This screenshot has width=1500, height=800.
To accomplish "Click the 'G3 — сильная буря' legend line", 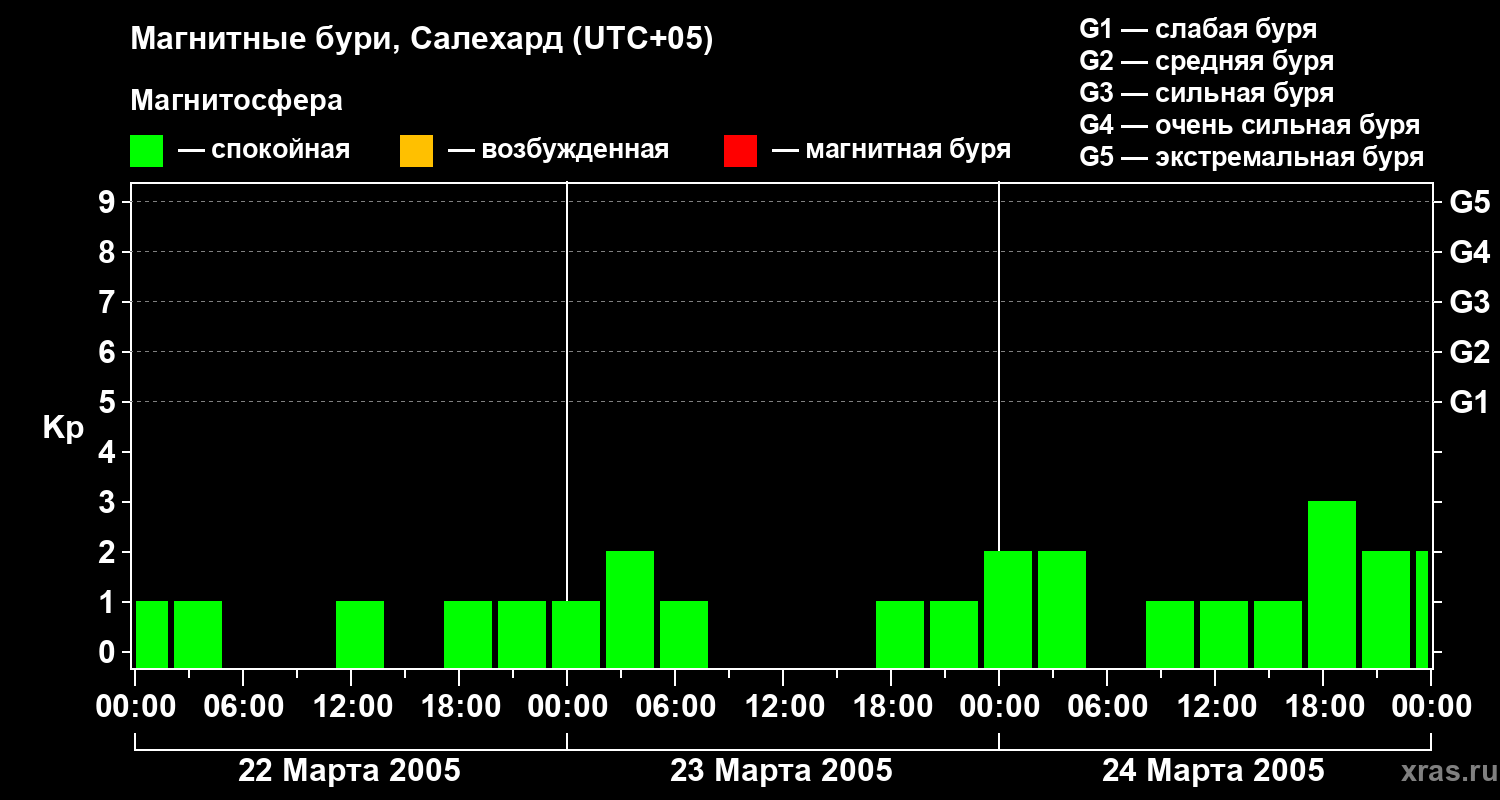I will [1207, 93].
